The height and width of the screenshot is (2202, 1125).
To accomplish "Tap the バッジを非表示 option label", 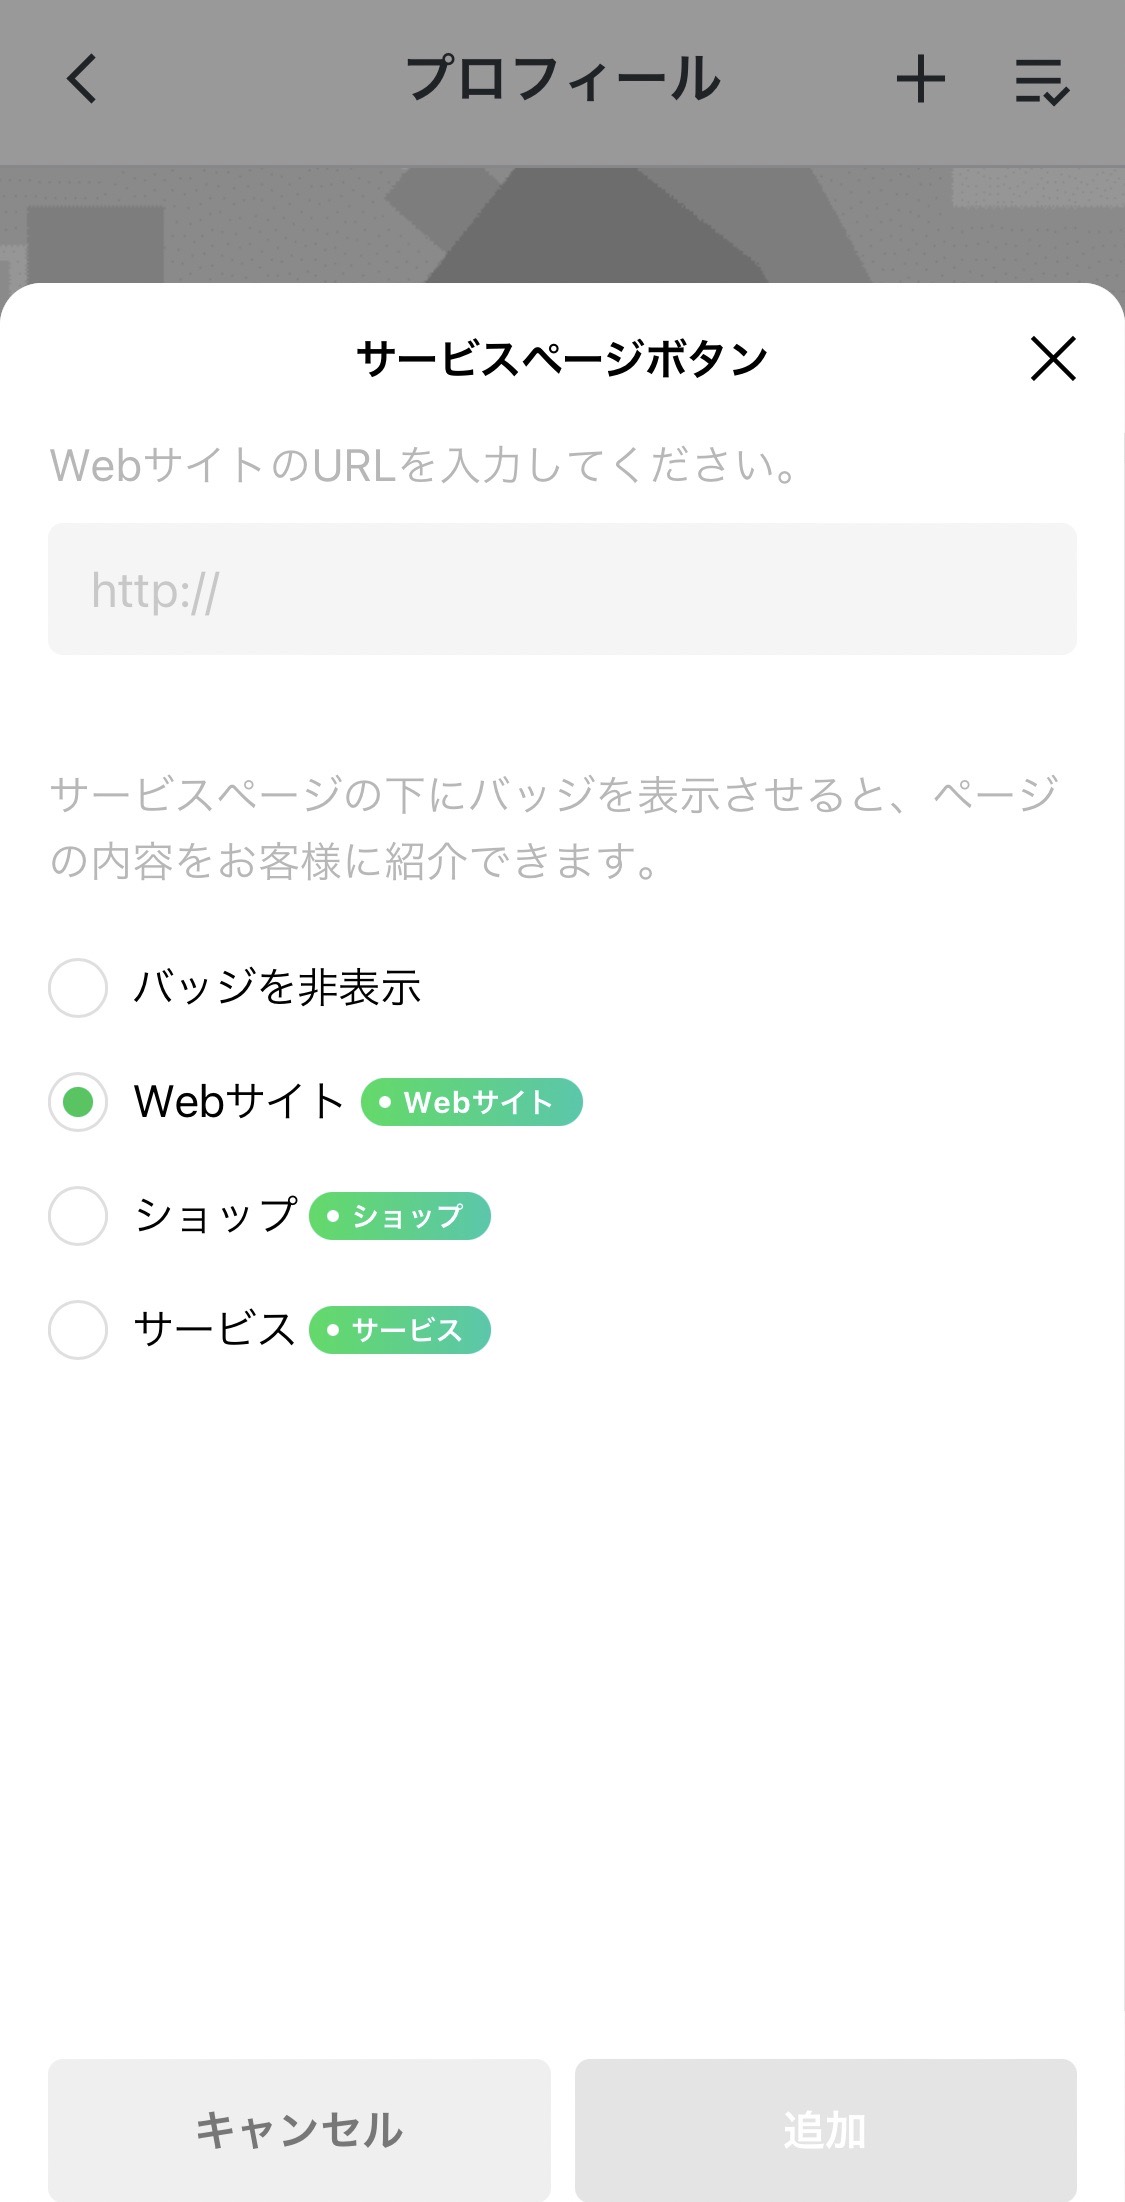I will pos(277,988).
